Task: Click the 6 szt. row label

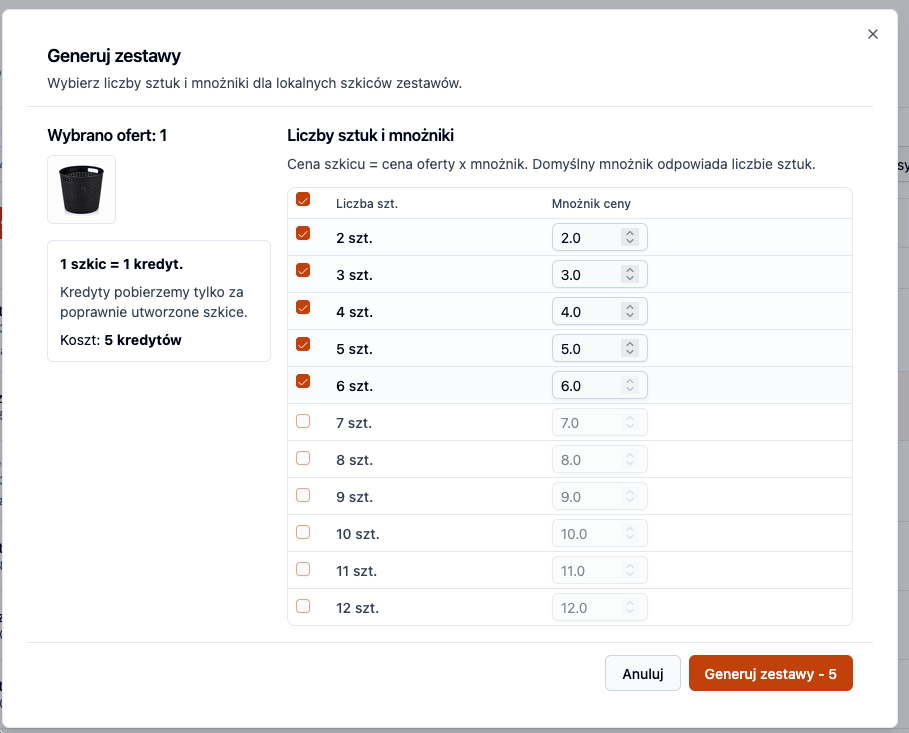Action: (354, 387)
